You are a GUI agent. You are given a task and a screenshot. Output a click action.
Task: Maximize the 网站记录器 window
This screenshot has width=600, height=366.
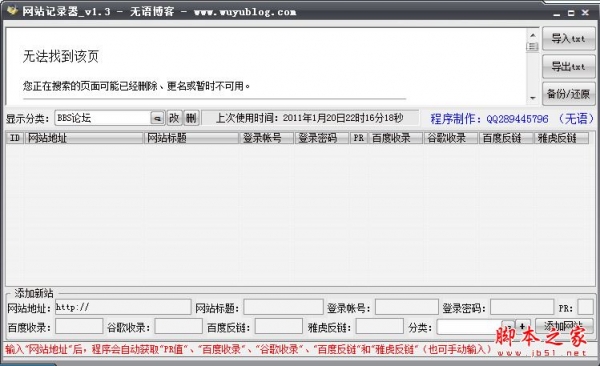pos(571,13)
